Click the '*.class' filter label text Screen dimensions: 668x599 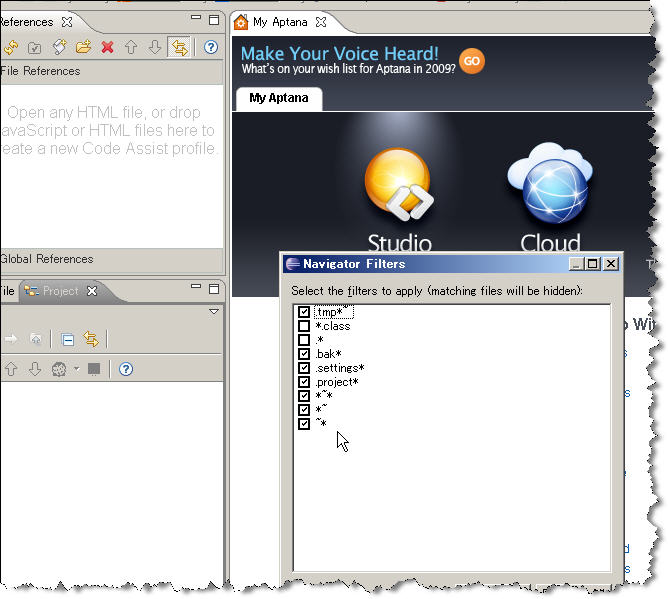(333, 326)
